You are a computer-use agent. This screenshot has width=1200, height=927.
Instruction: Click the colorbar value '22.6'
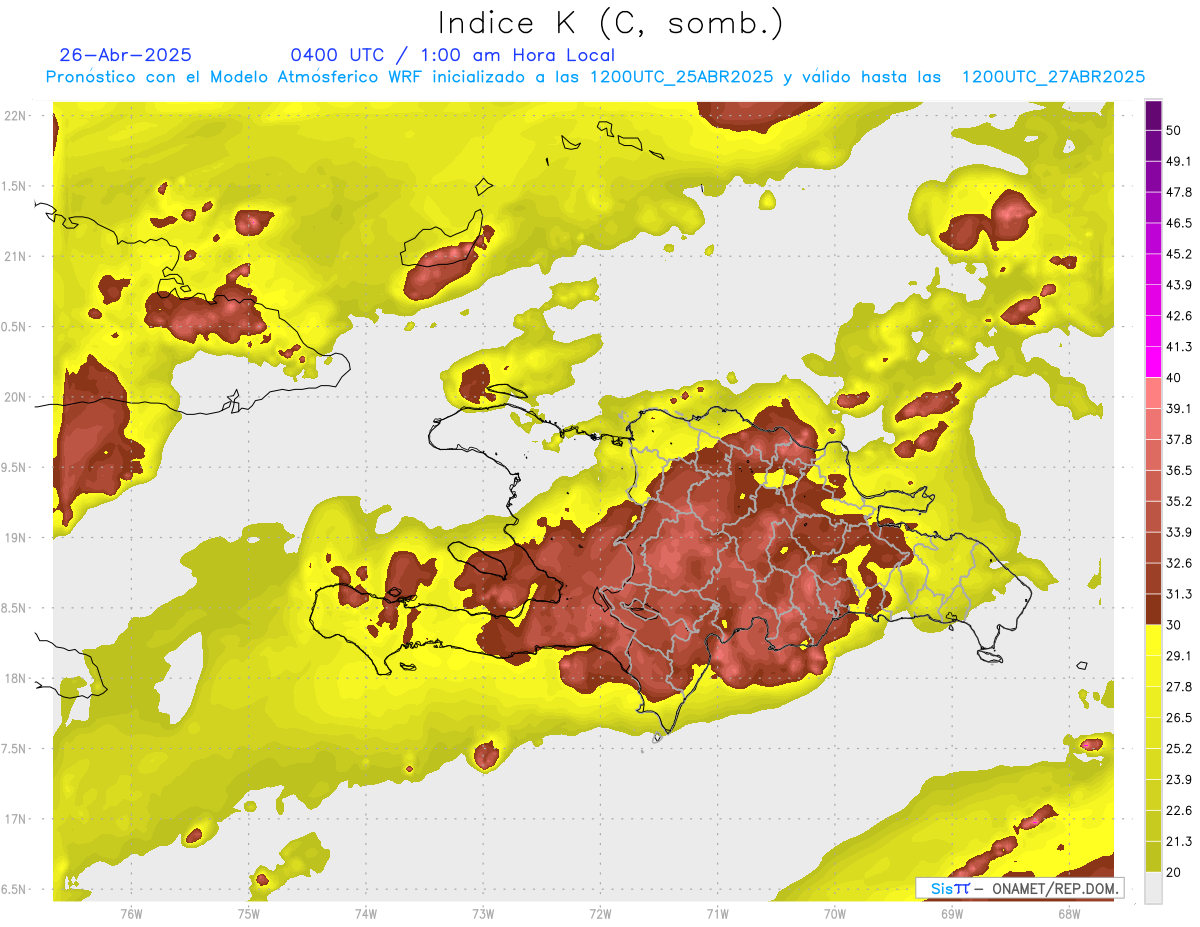[x=1179, y=811]
